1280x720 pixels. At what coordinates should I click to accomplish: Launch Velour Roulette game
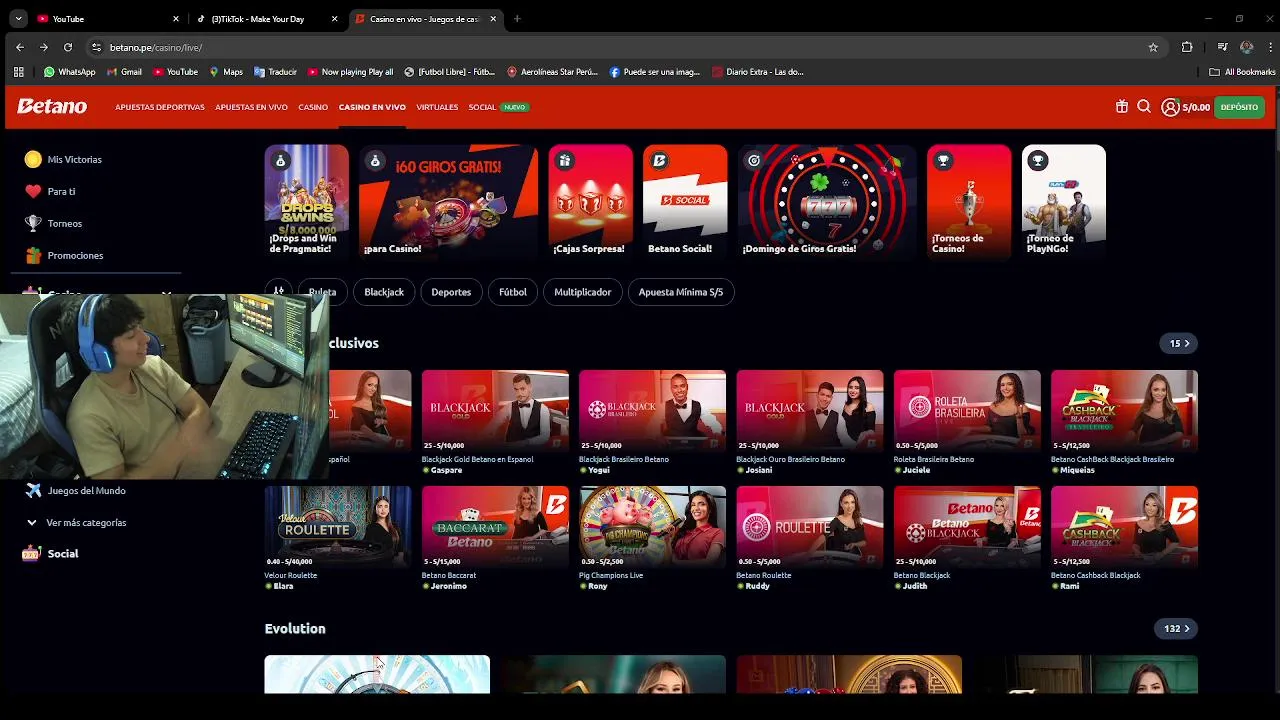(x=338, y=528)
